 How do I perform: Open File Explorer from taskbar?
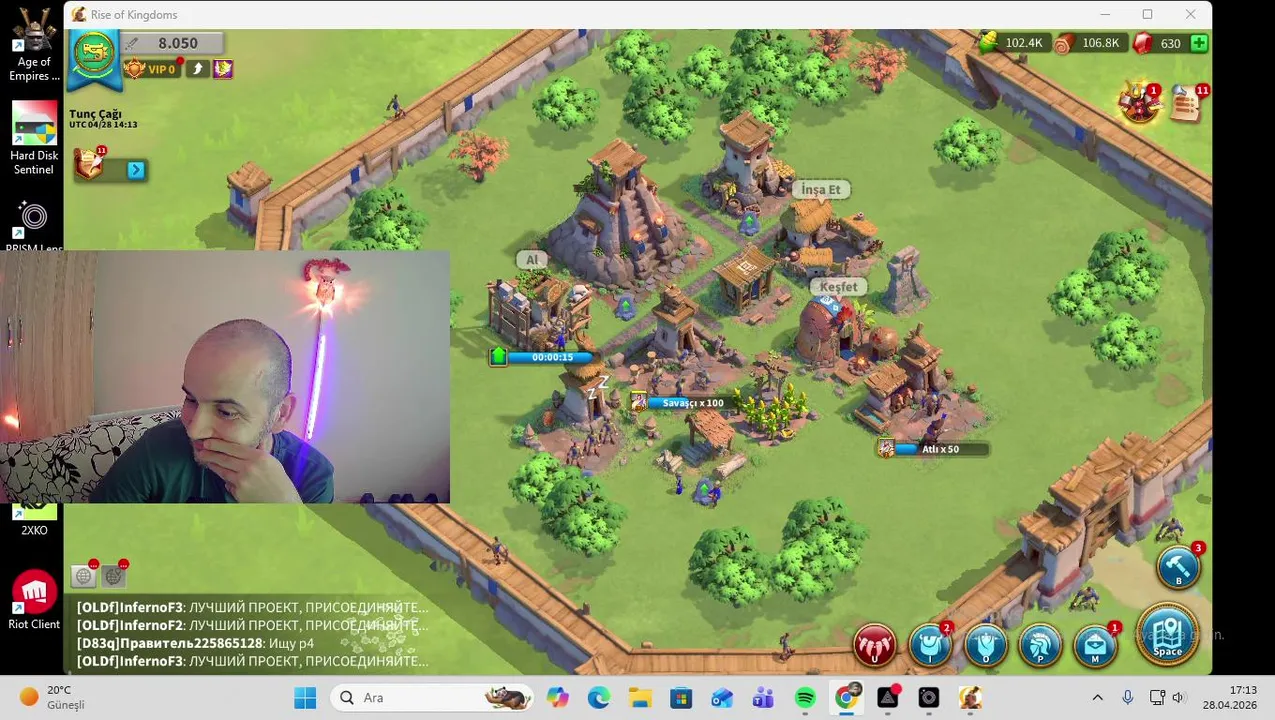pos(640,697)
